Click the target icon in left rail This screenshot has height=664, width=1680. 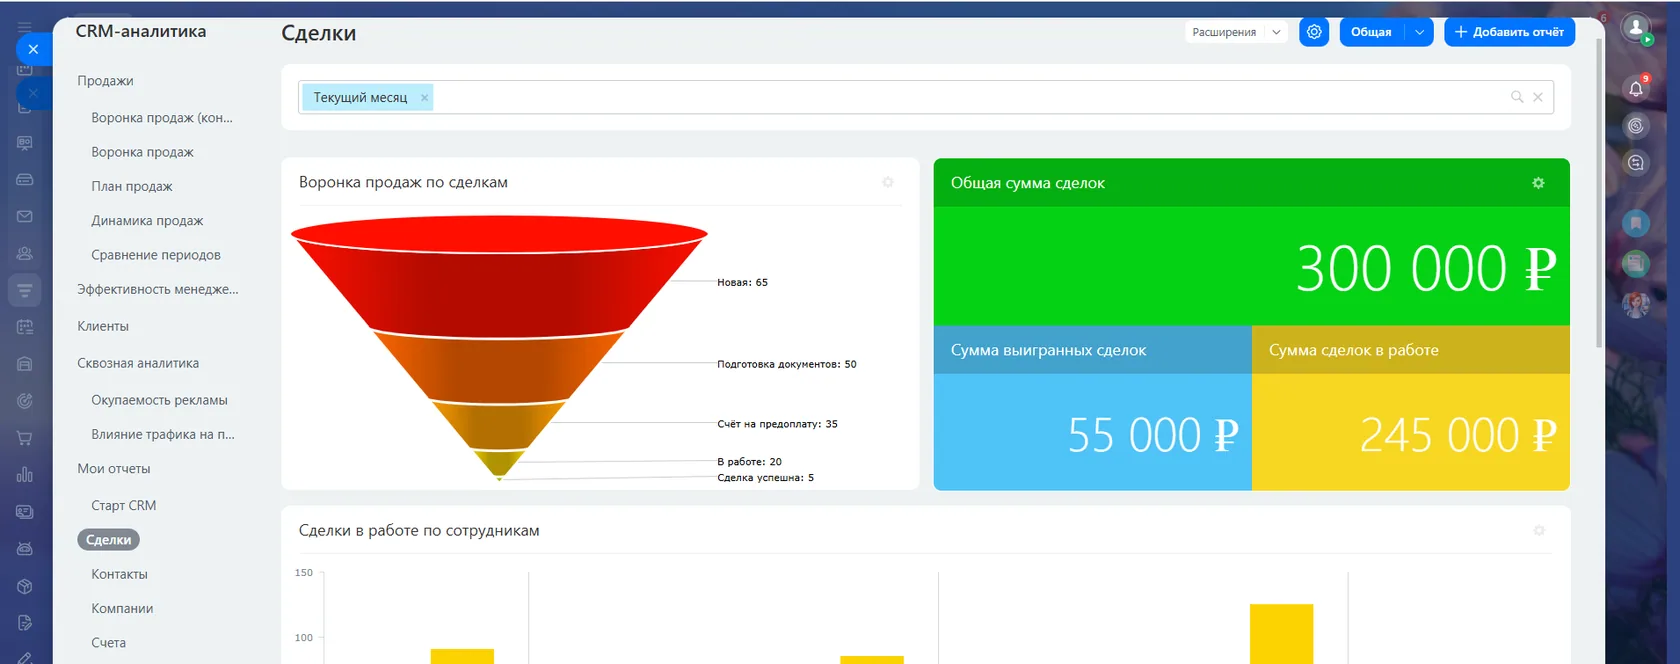pos(25,401)
